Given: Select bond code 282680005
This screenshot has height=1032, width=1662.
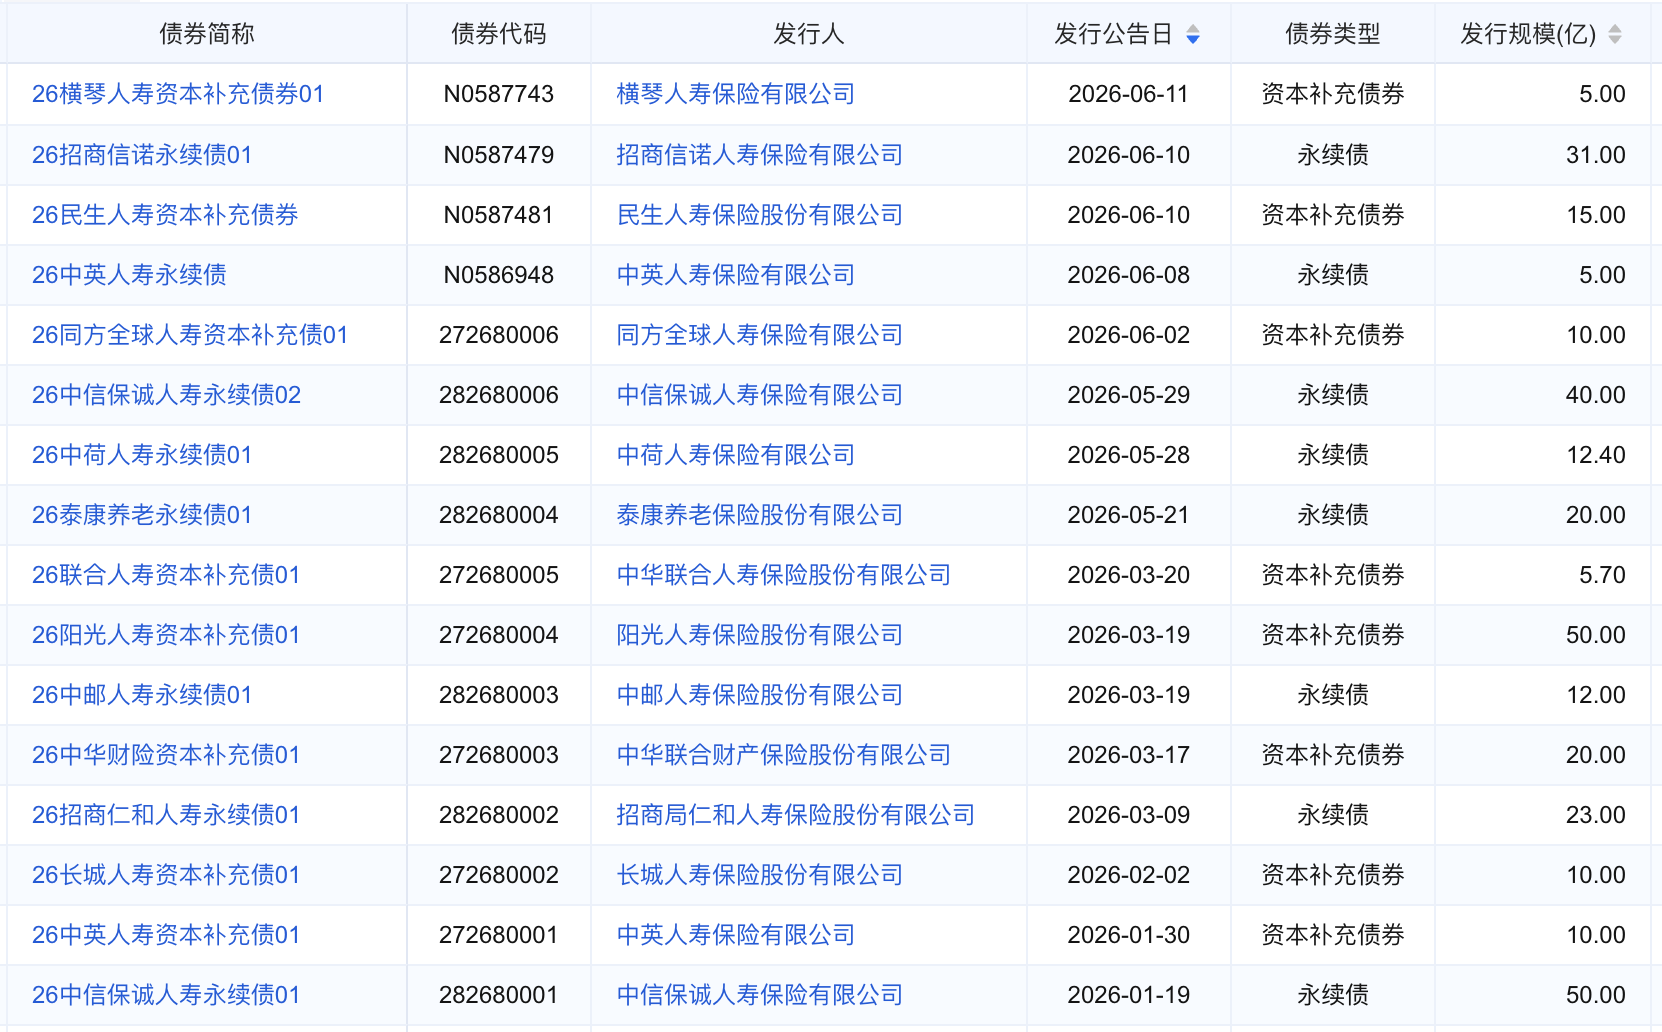Looking at the screenshot, I should (499, 455).
